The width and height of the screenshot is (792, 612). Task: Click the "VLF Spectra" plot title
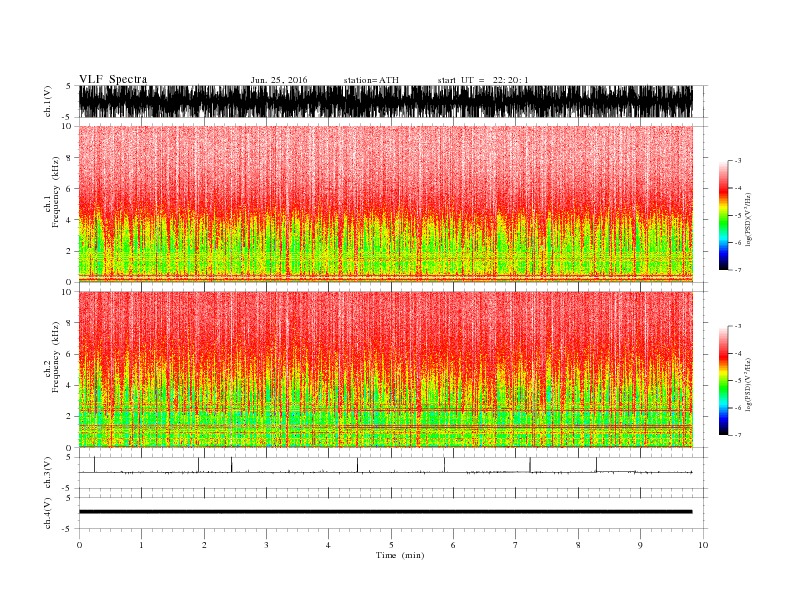coord(113,79)
